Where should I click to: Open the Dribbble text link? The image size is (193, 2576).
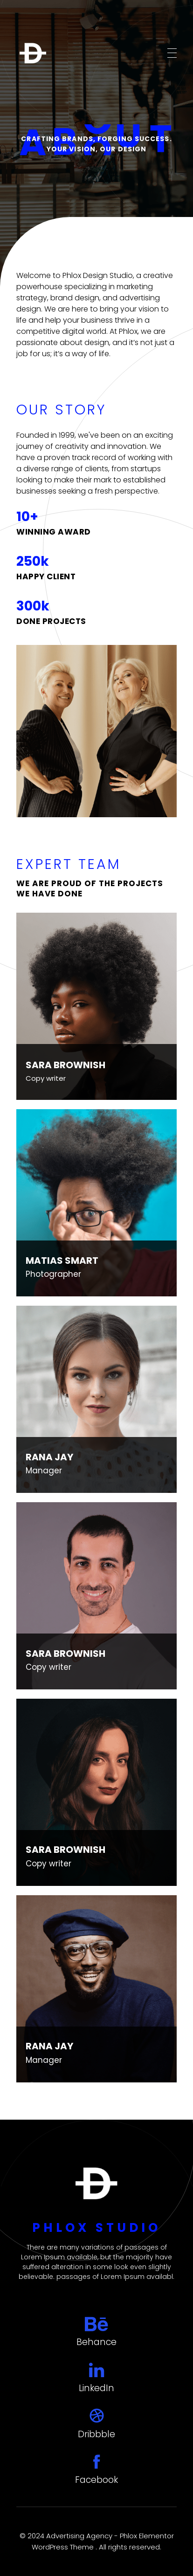96,2433
